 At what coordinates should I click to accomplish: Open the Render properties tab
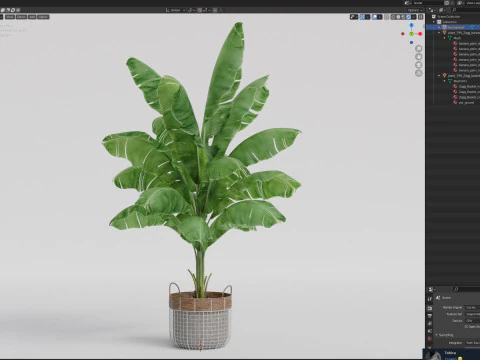click(x=430, y=308)
